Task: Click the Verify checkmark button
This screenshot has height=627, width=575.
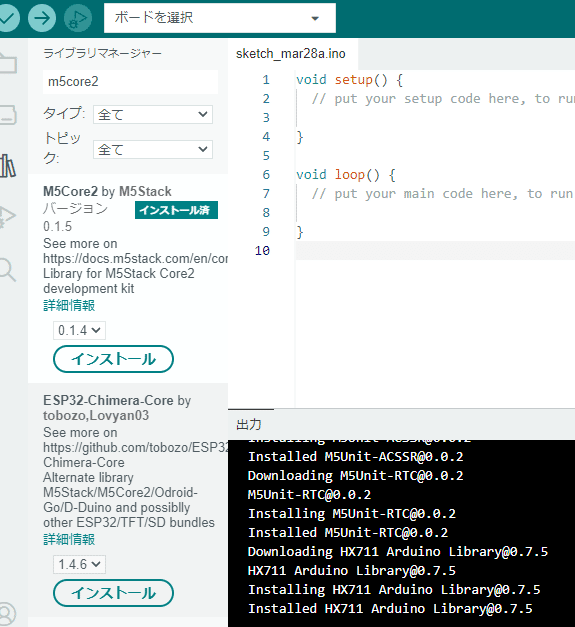Action: 7,18
